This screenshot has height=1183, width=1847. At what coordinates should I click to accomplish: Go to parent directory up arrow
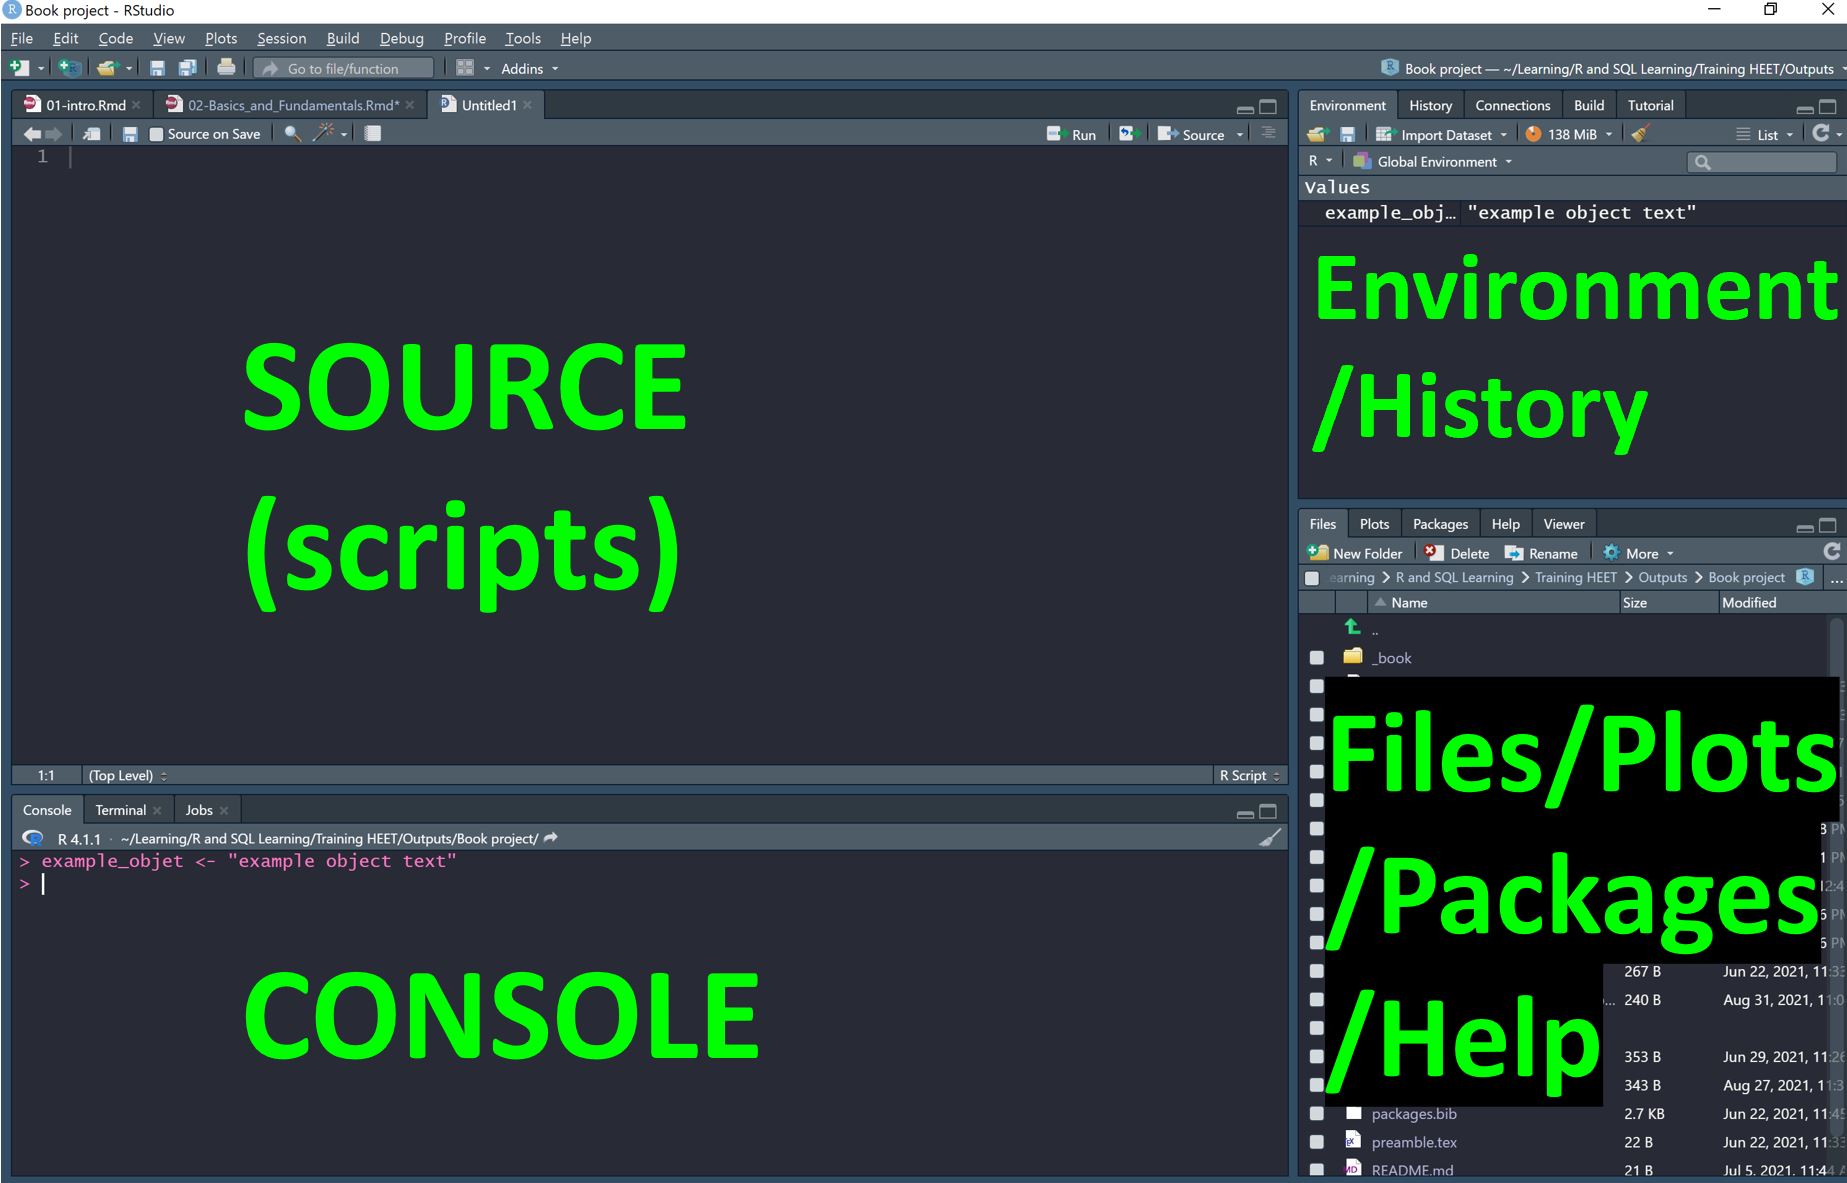(1353, 627)
